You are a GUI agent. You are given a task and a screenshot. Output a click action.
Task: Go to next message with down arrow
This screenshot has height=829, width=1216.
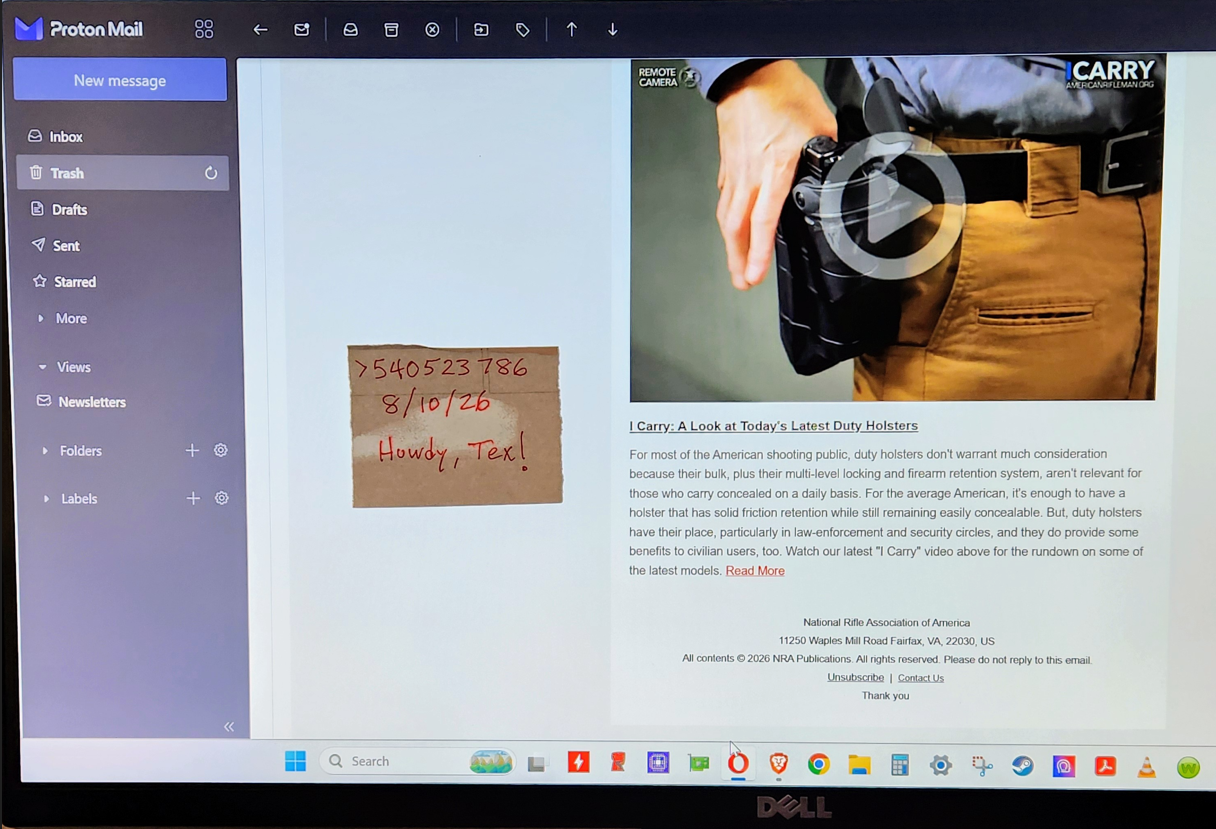pyautogui.click(x=612, y=30)
